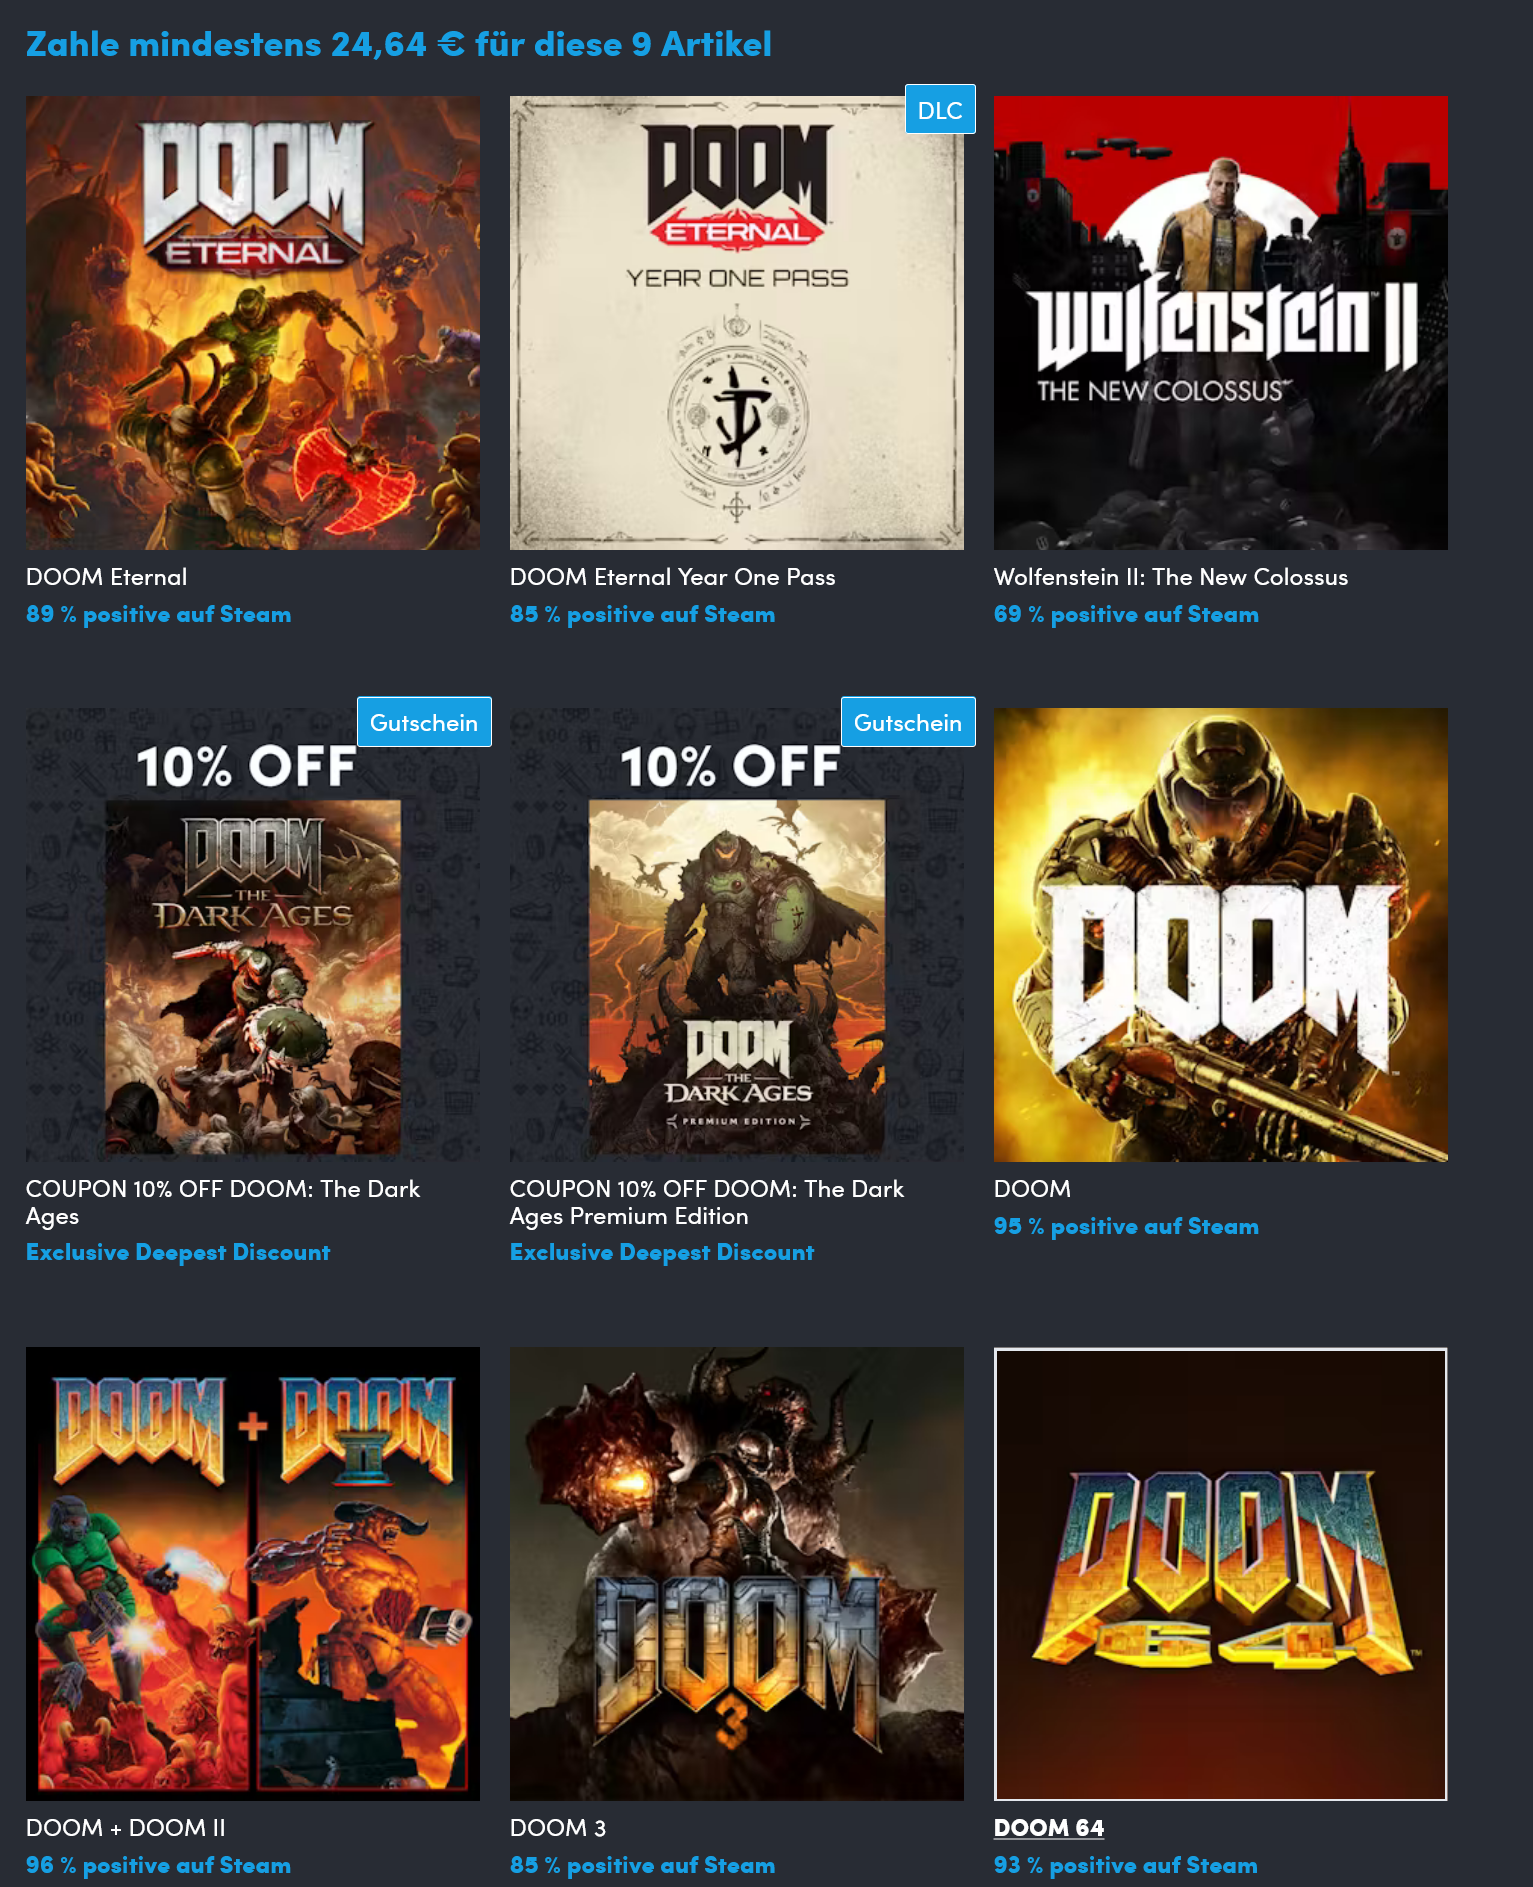Open the DOOM 3 cover image
The height and width of the screenshot is (1887, 1533).
tap(737, 1574)
